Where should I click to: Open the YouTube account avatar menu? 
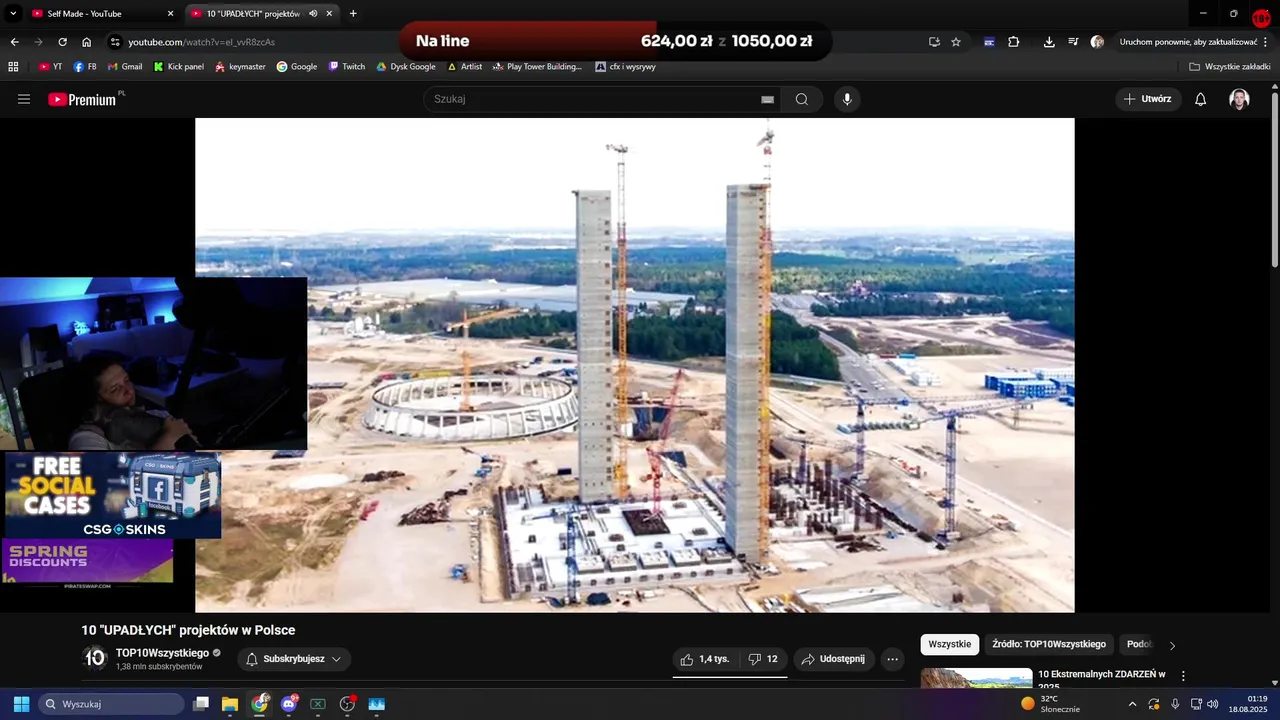click(1239, 99)
